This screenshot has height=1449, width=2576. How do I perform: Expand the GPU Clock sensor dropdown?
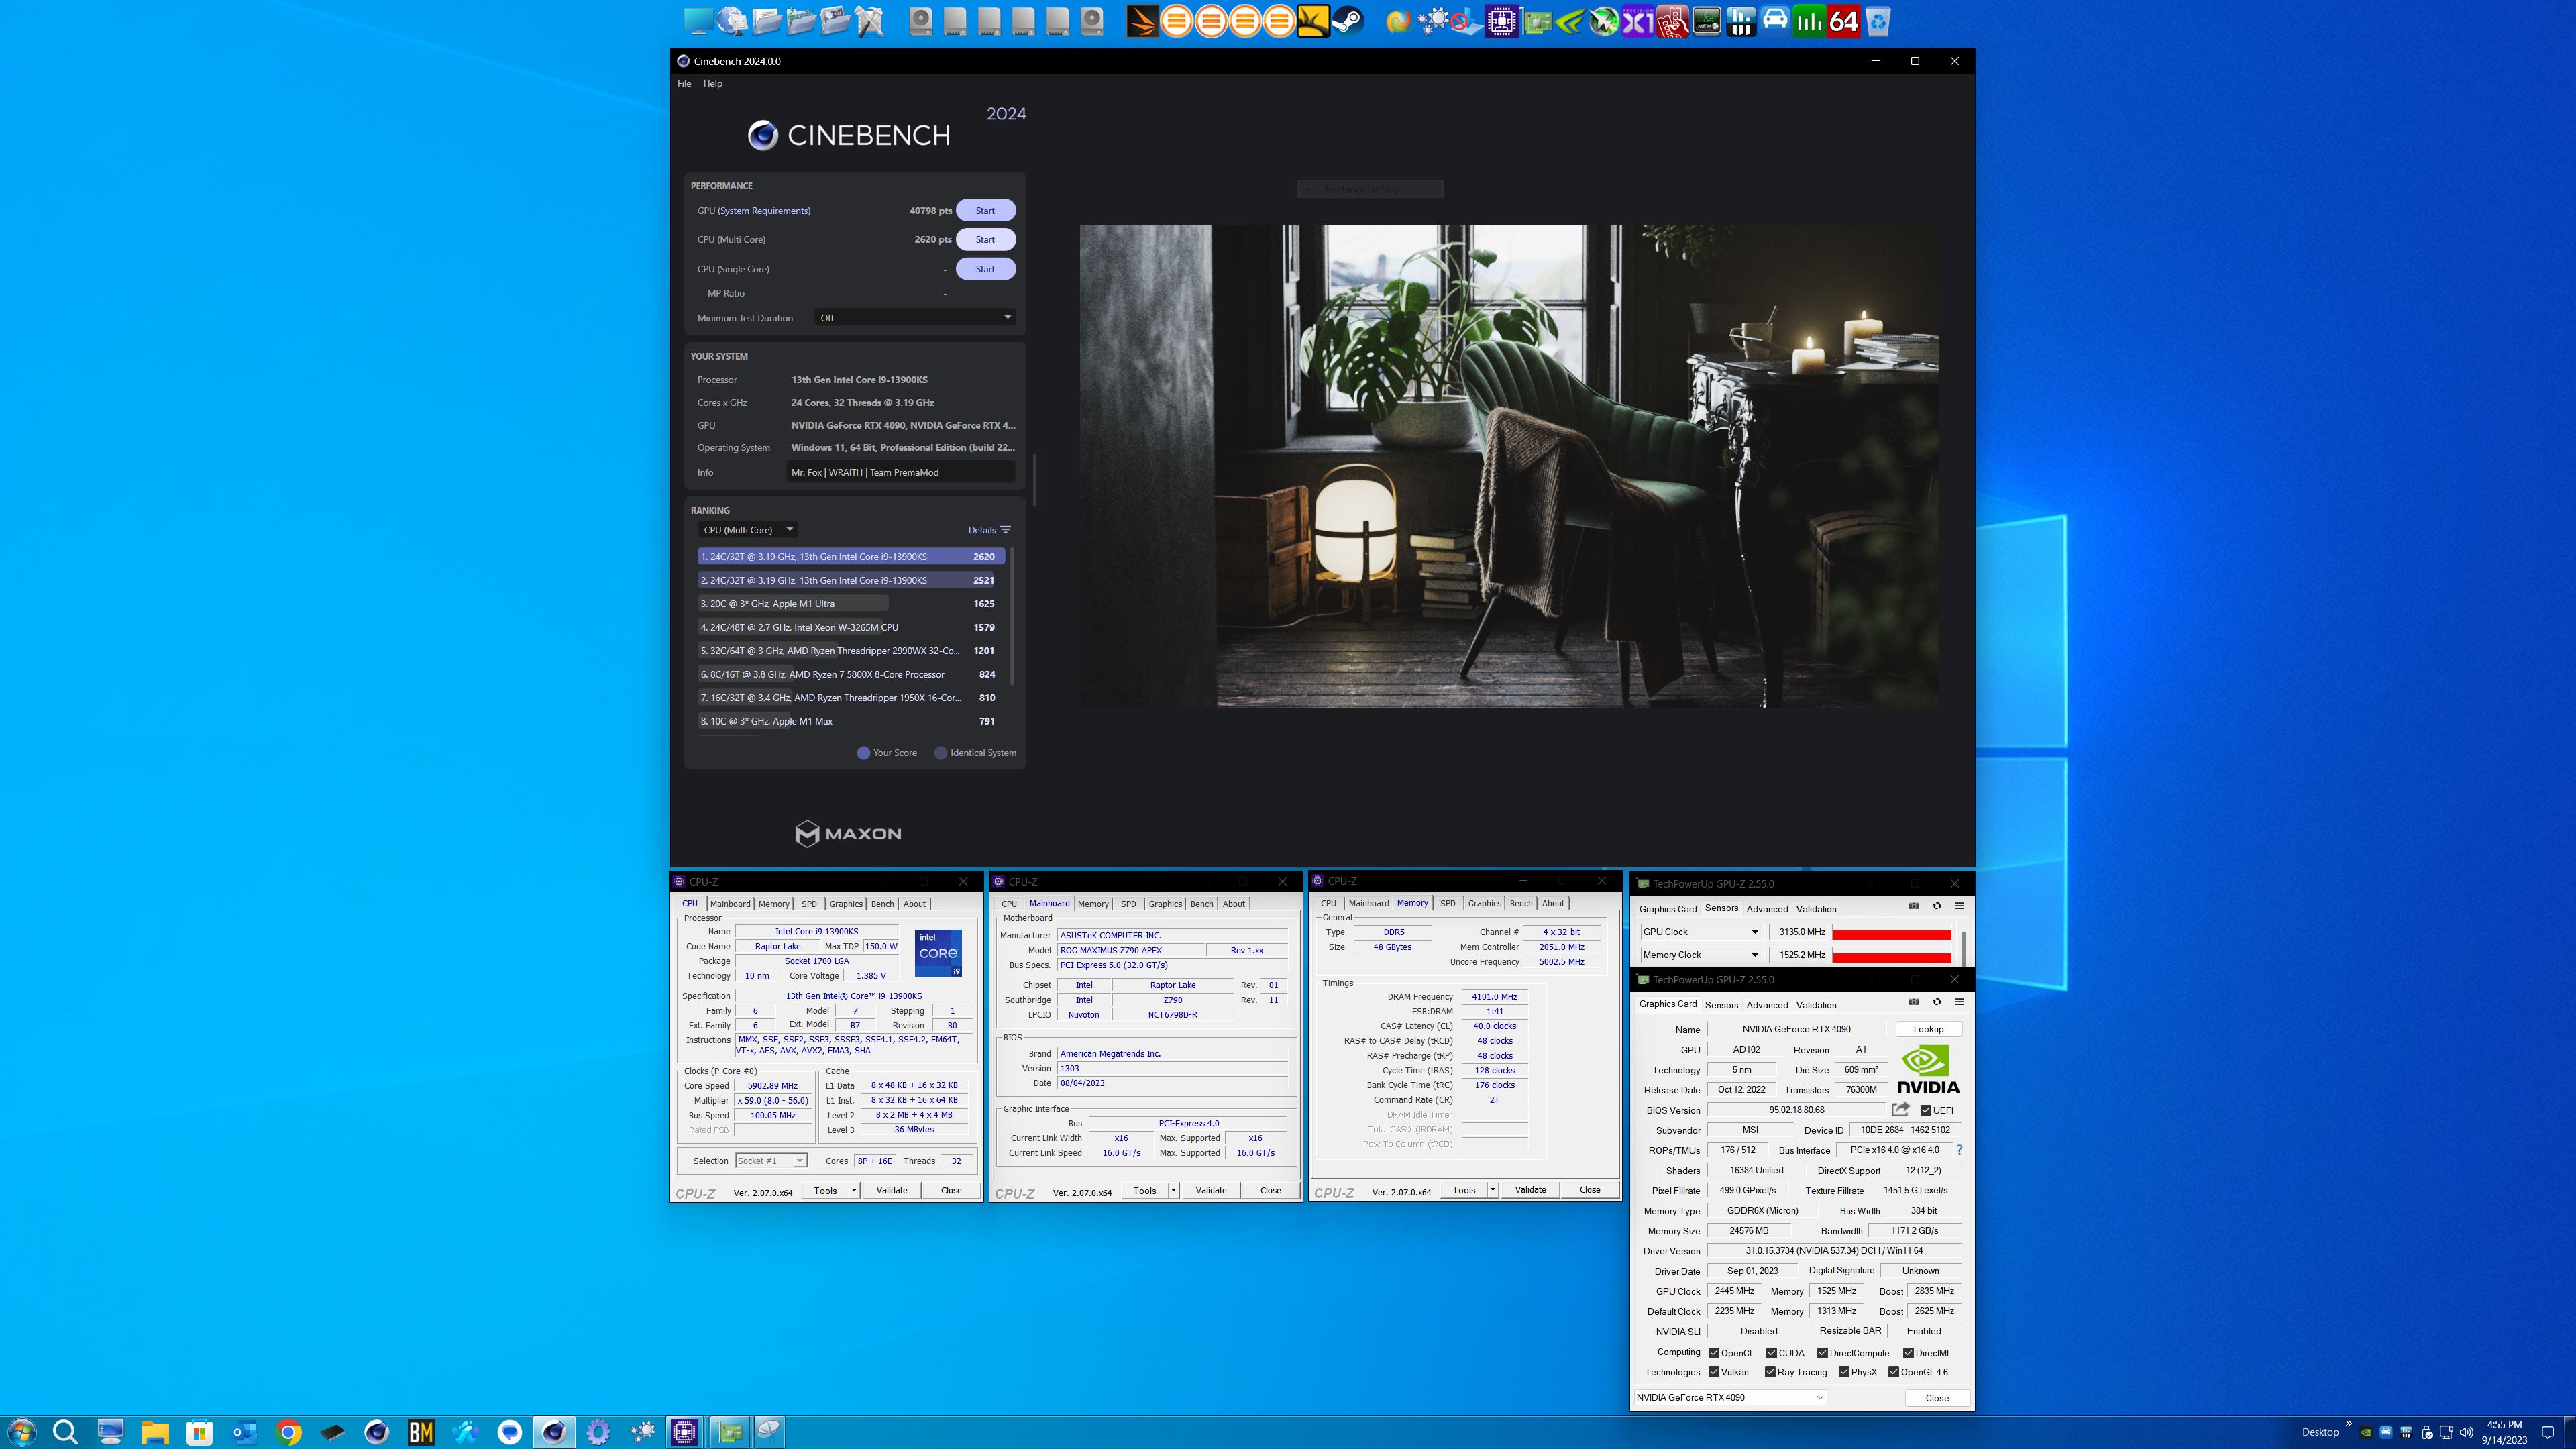coord(1754,932)
